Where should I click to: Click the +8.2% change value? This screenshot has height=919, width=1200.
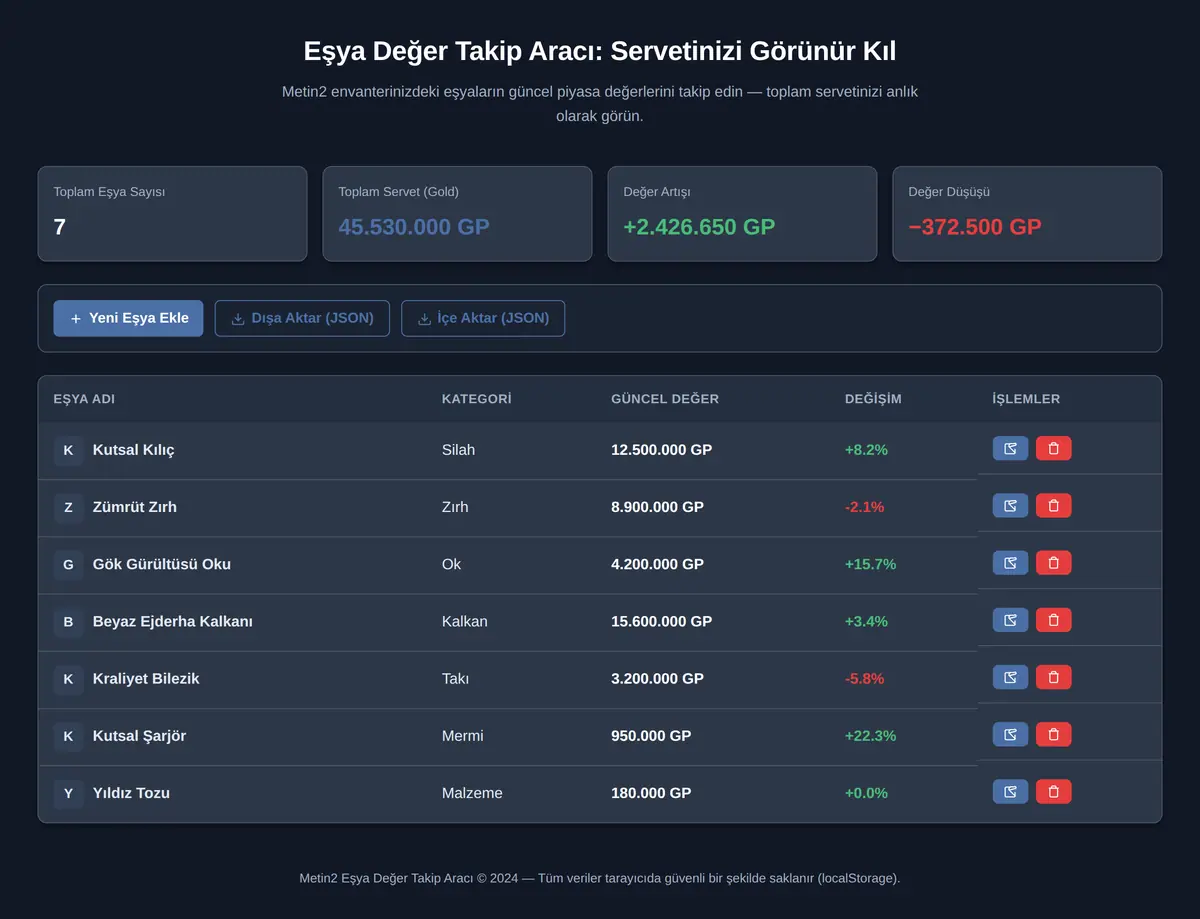866,450
